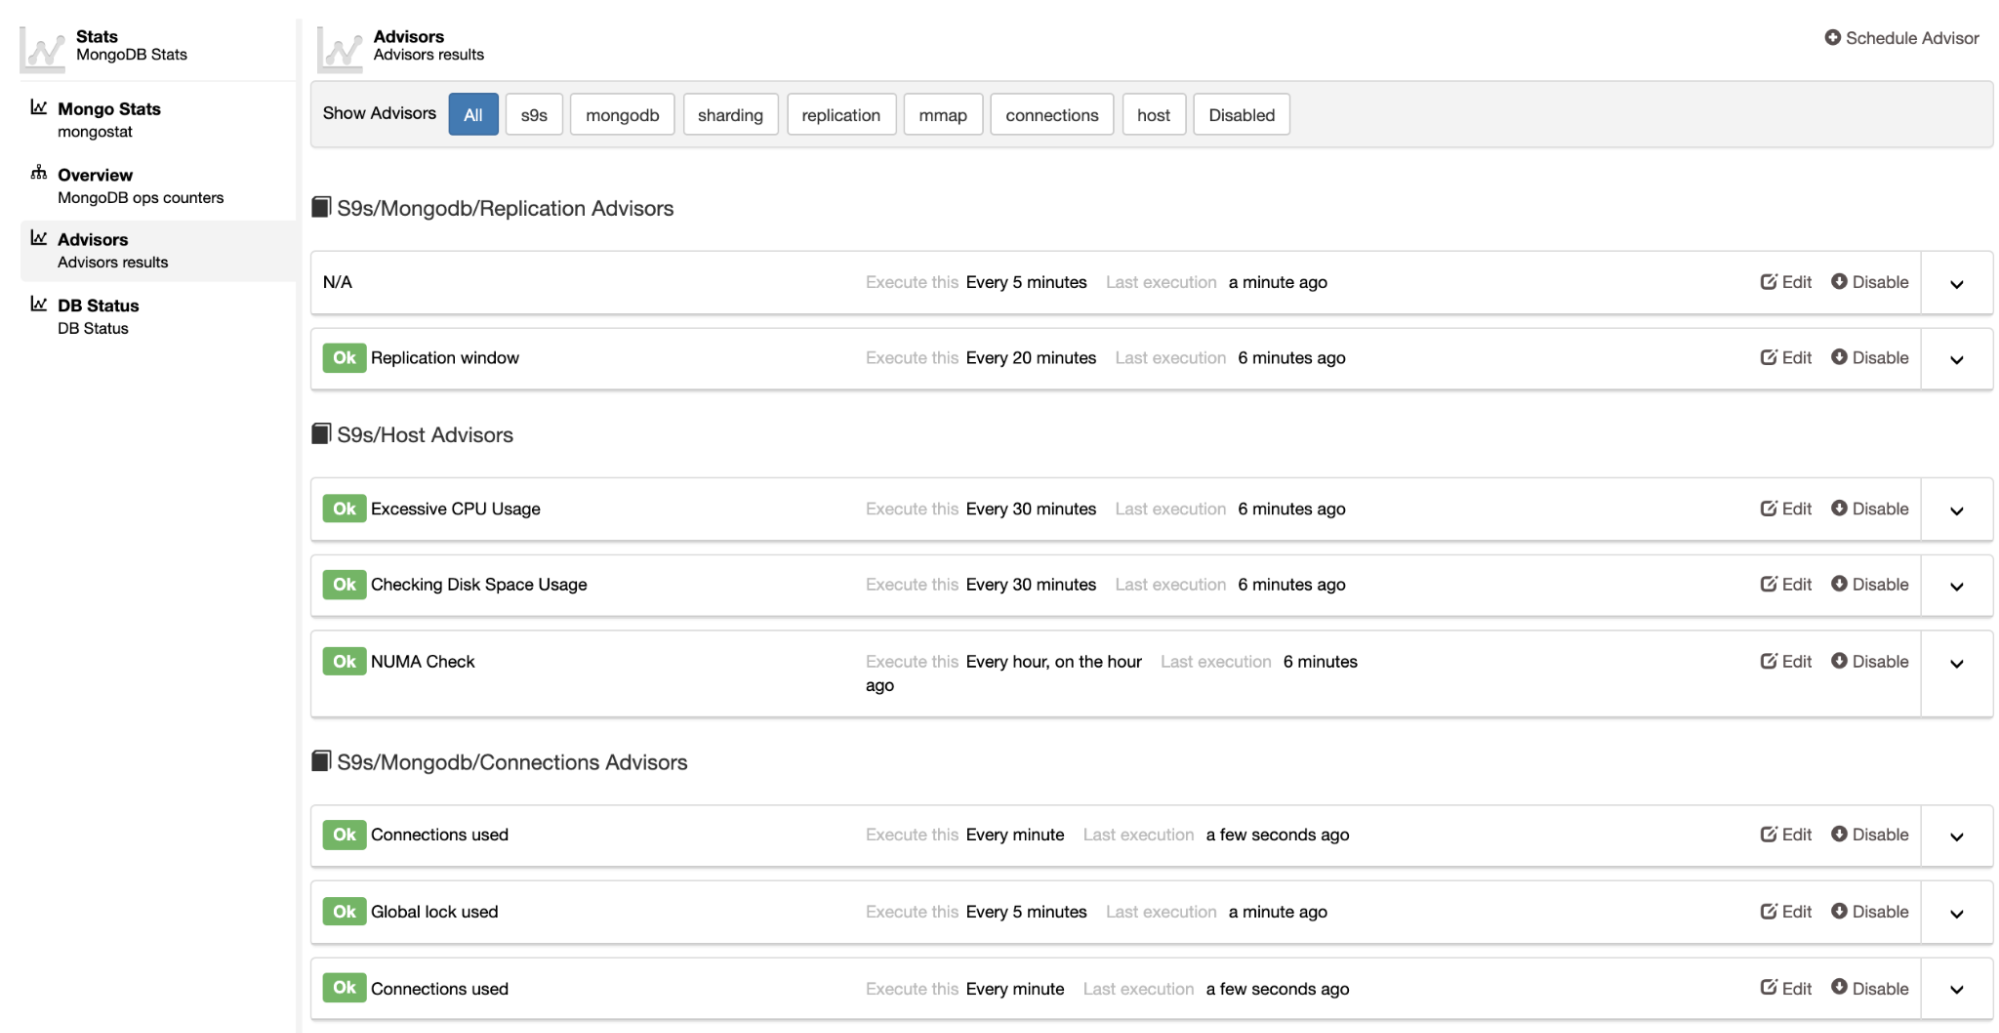Click the Stats header graph icon
Image resolution: width=1999 pixels, height=1033 pixels.
click(43, 49)
